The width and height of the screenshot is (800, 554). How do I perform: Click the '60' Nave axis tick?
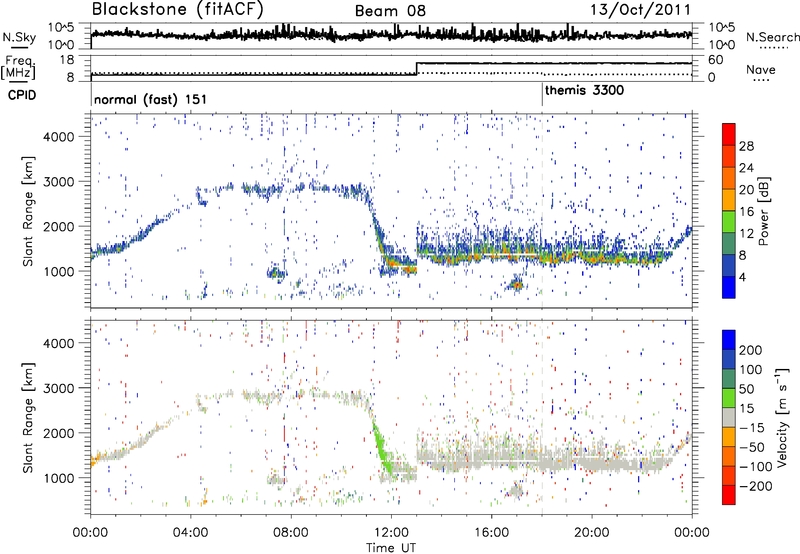pos(715,60)
